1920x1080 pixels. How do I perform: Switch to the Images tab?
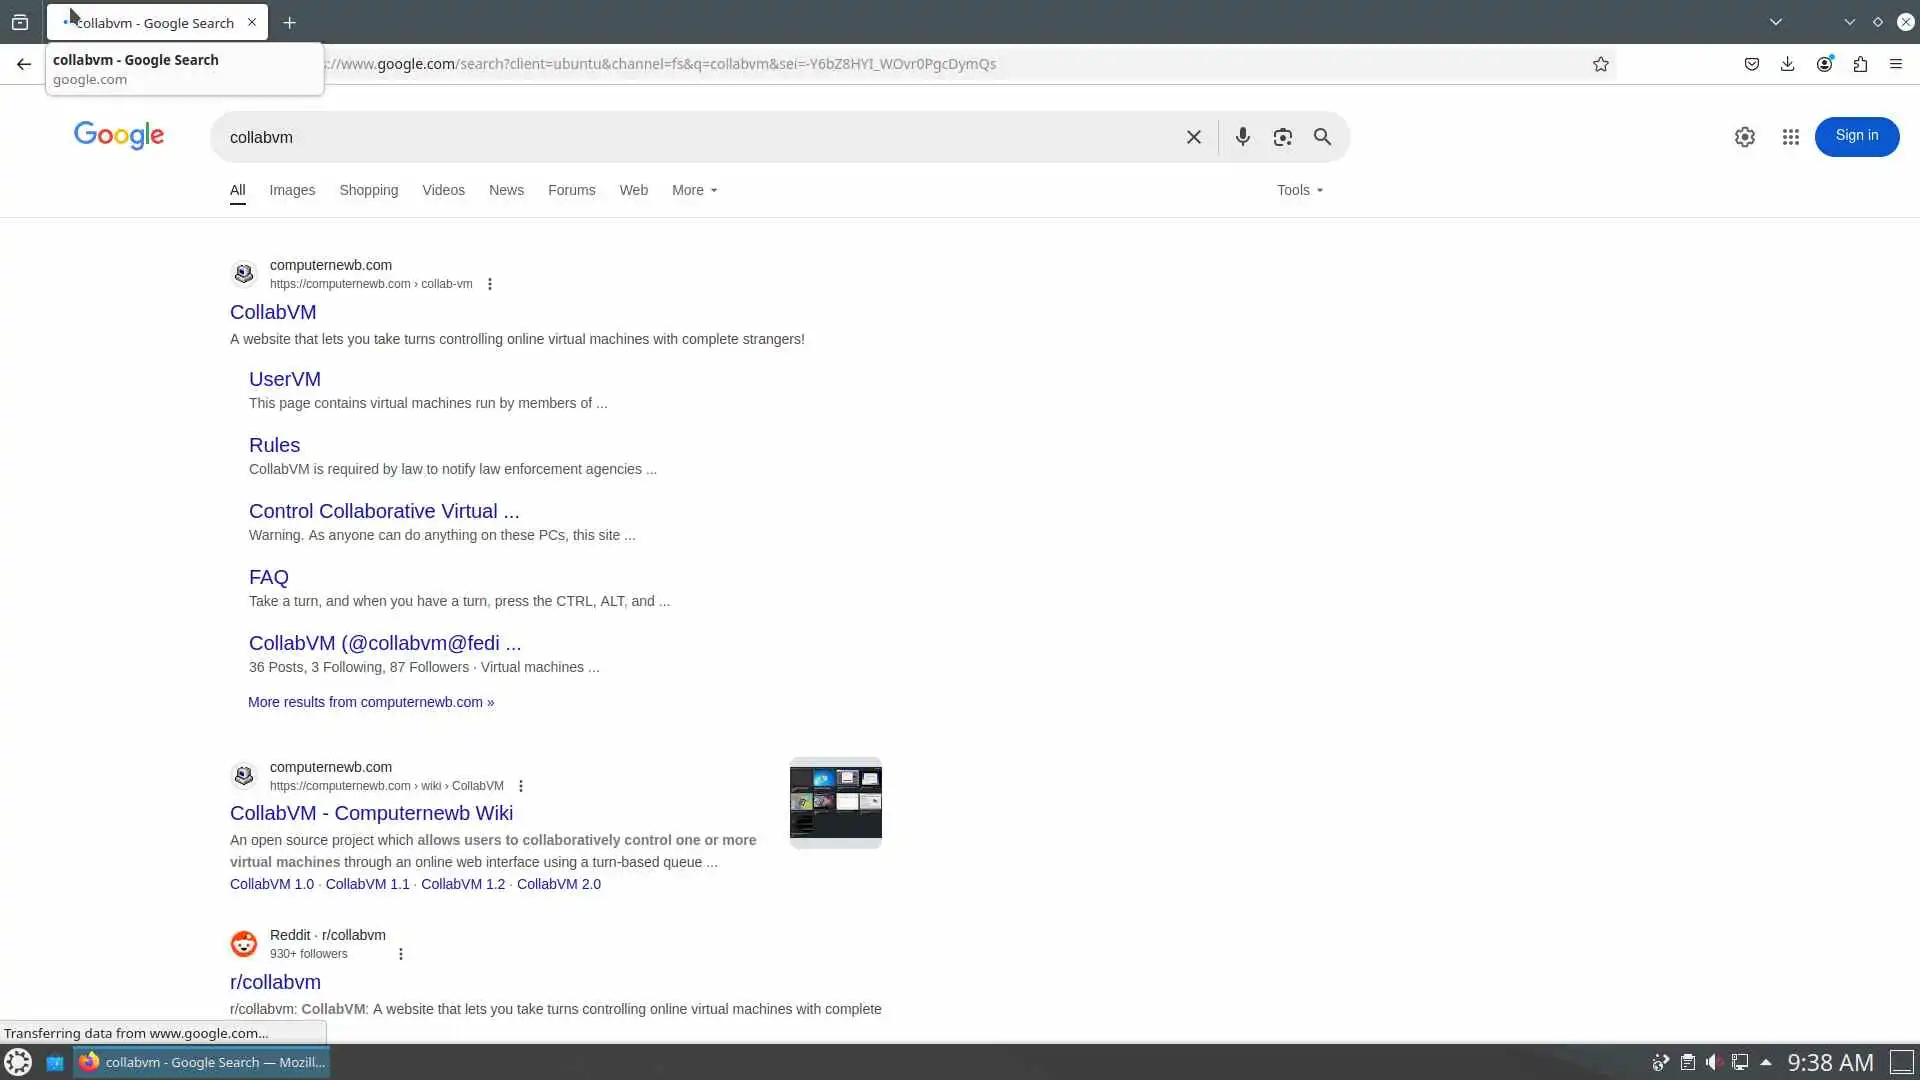[x=291, y=190]
